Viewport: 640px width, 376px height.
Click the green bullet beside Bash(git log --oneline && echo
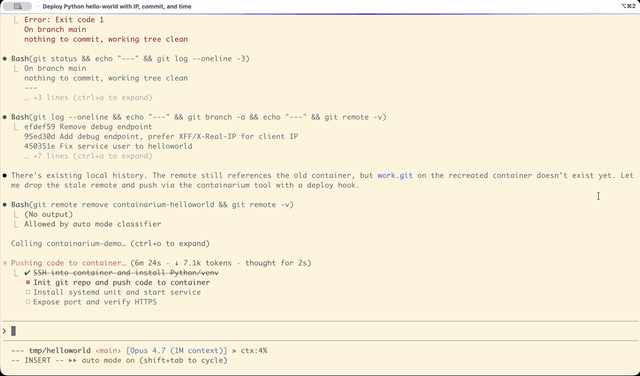[5, 117]
